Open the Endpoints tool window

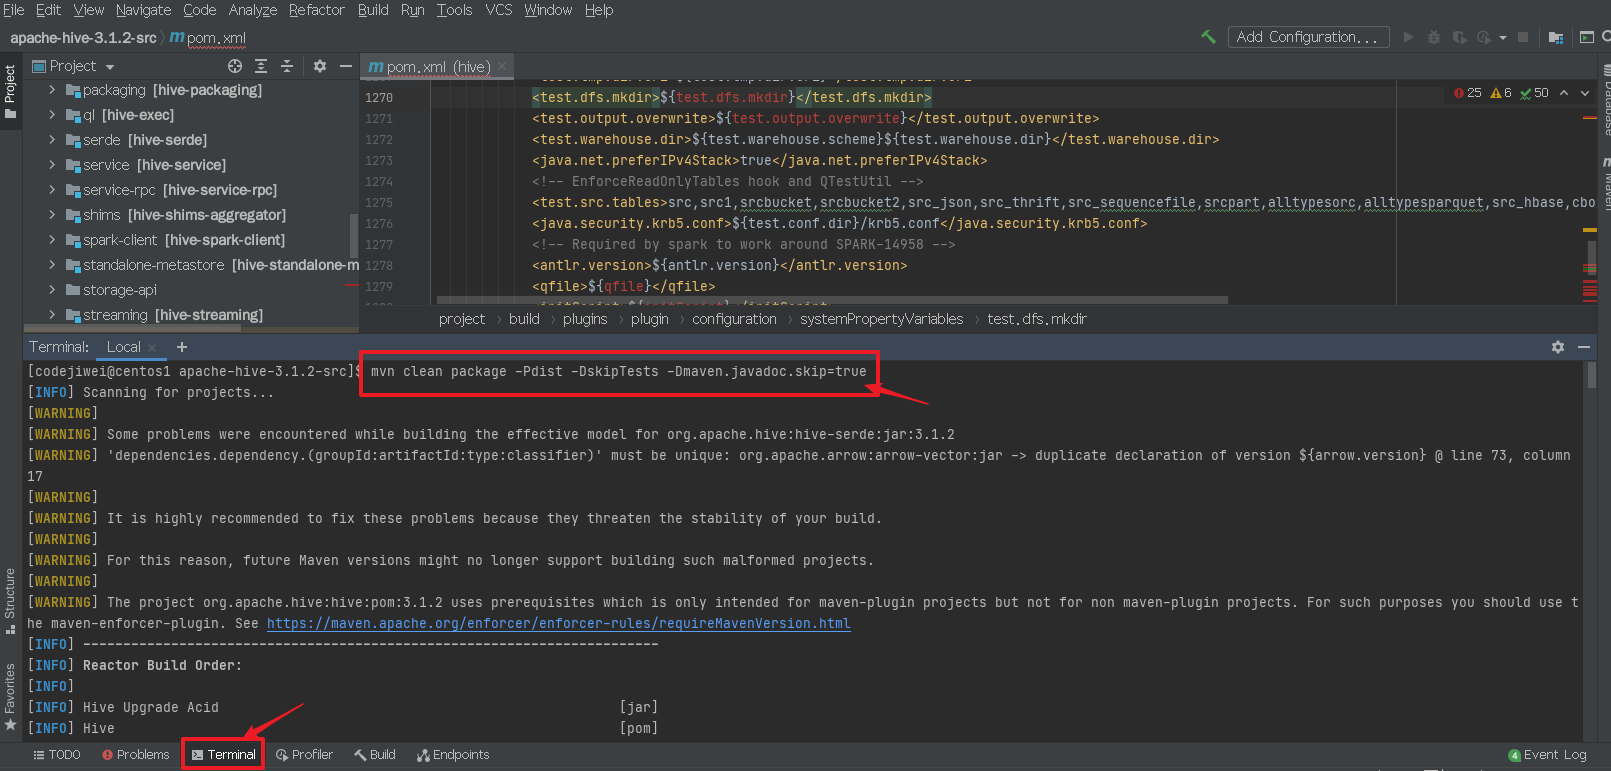[453, 755]
